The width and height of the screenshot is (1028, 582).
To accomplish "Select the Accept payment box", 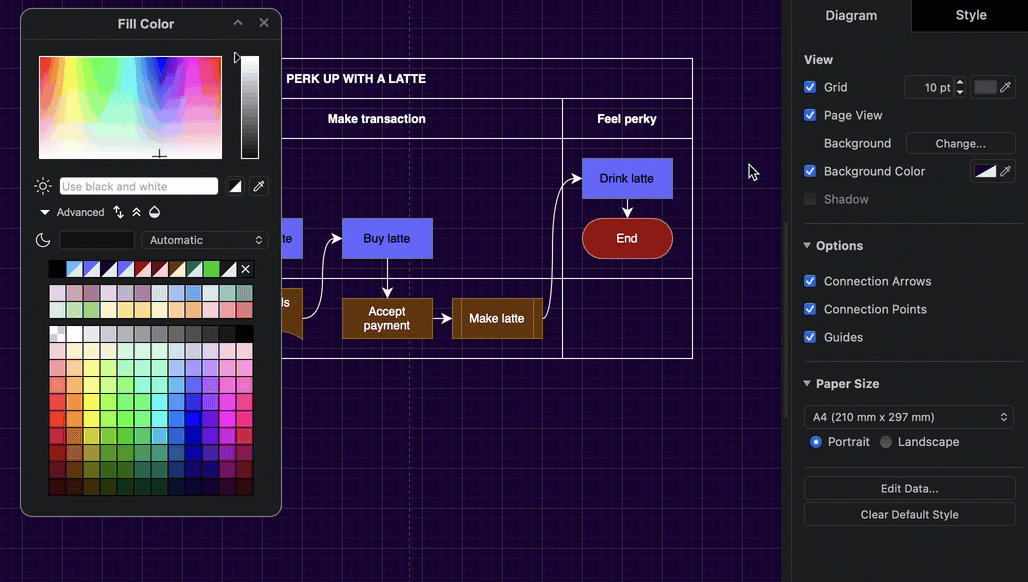I will (387, 319).
